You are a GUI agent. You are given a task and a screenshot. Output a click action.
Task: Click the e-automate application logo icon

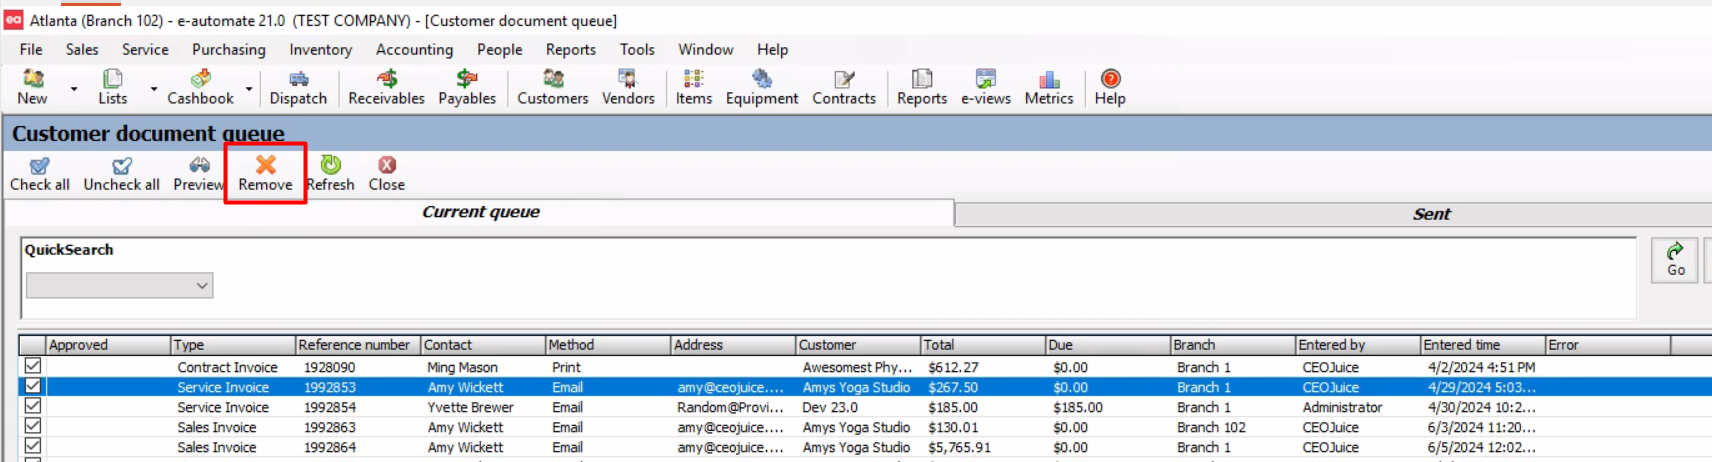pos(13,20)
